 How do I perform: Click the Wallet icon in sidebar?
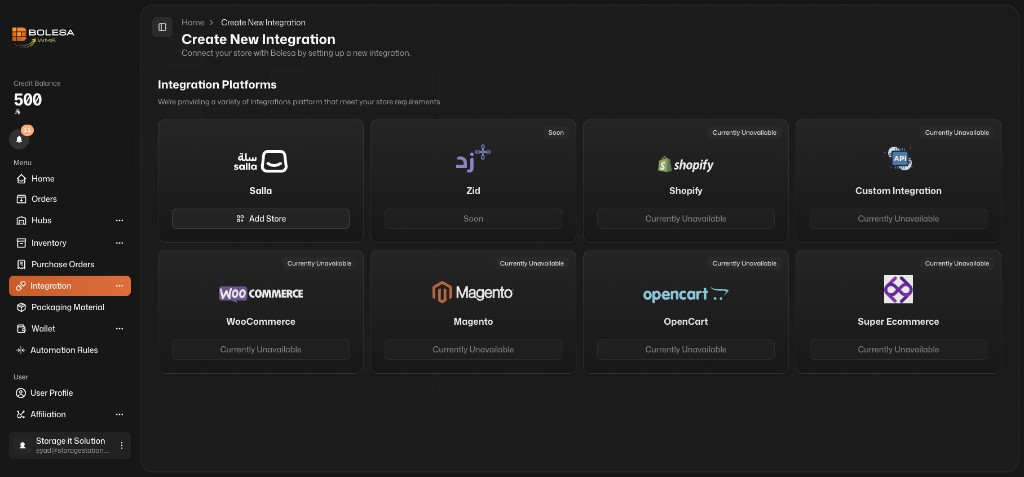pos(21,329)
